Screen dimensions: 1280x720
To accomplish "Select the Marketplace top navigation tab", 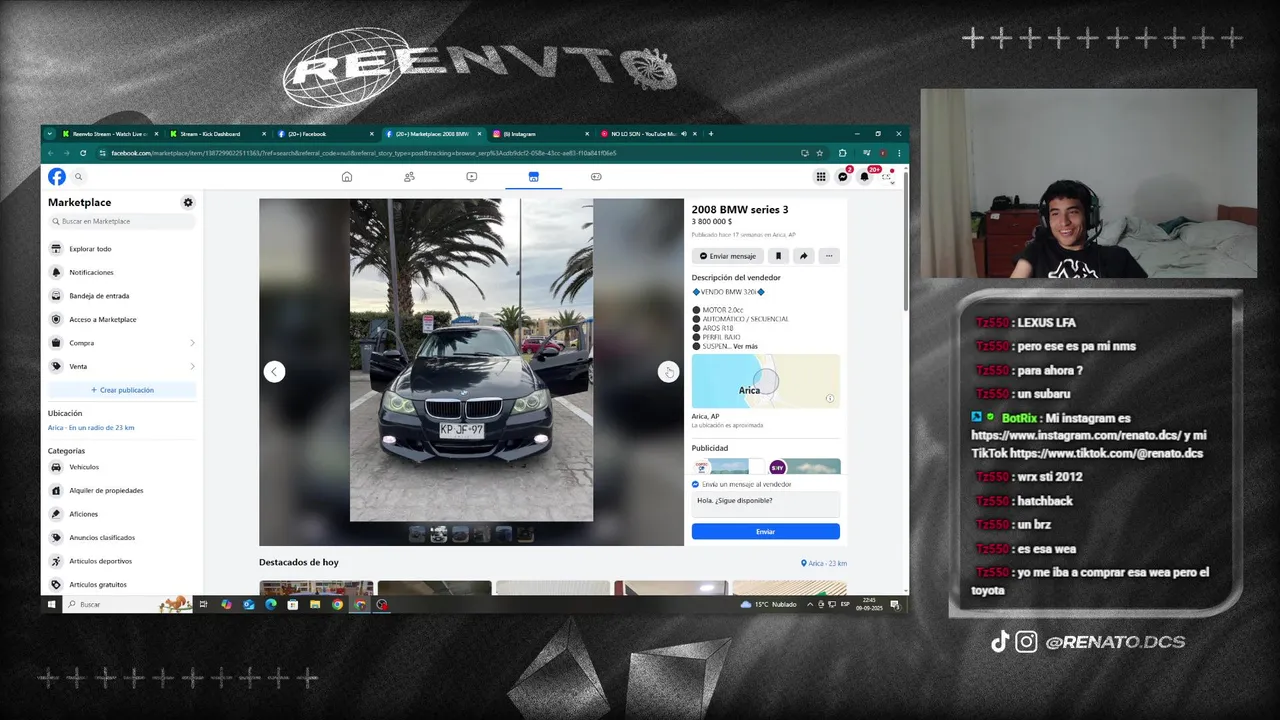I will tap(533, 177).
